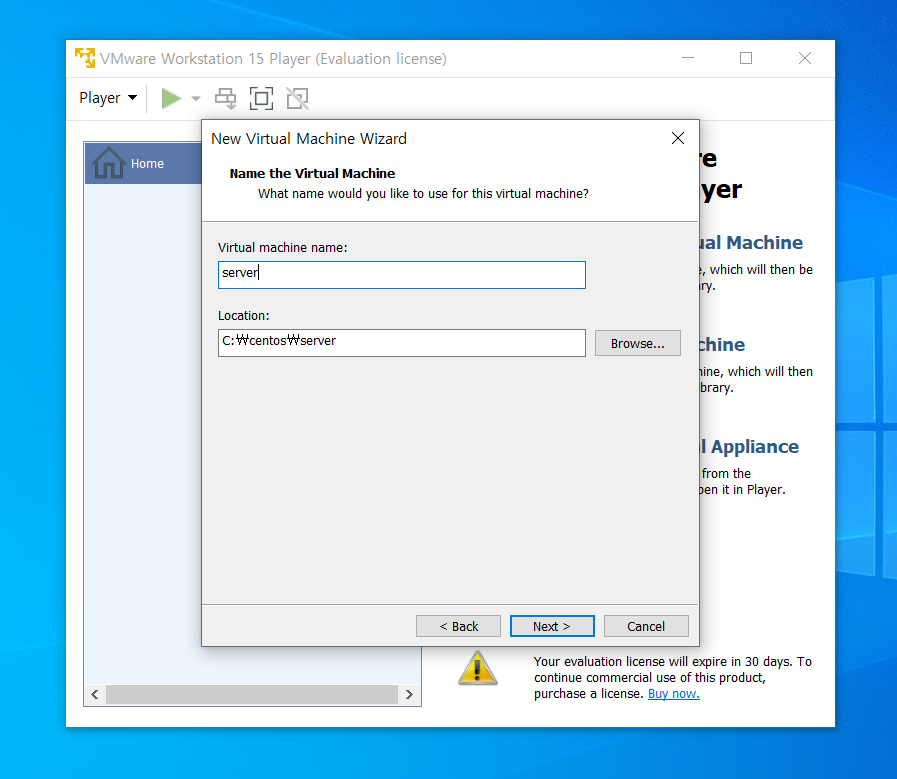897x779 pixels.
Task: Maximize the VMware Workstation Player window
Action: pos(746,58)
